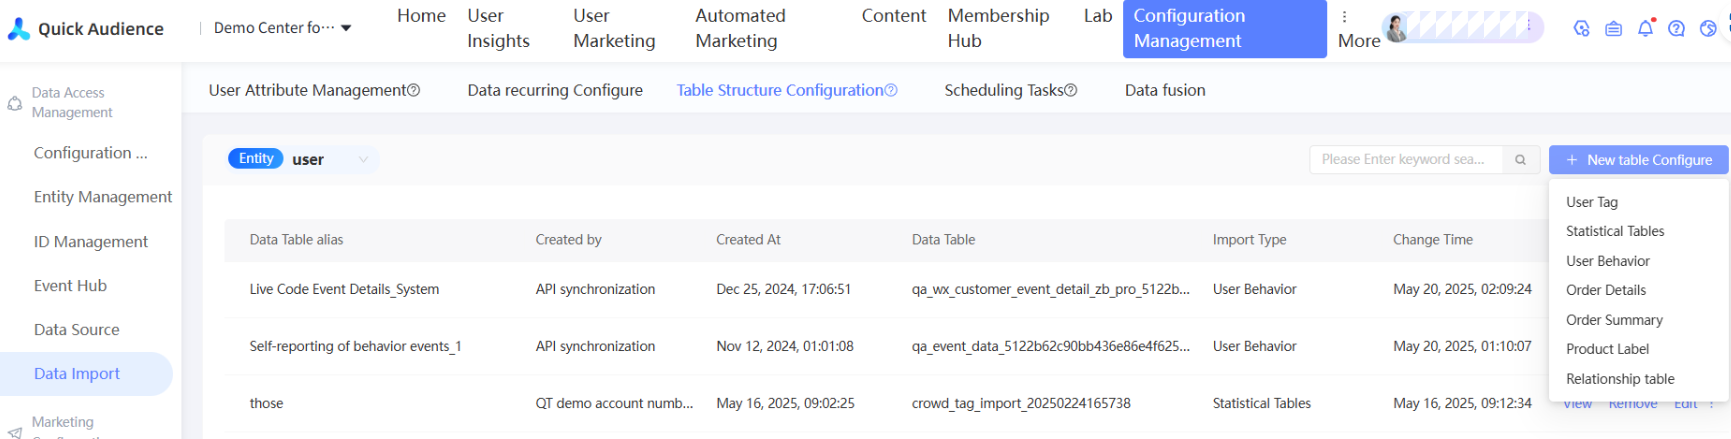Open the notifications bell
Image resolution: width=1731 pixels, height=439 pixels.
pos(1645,29)
